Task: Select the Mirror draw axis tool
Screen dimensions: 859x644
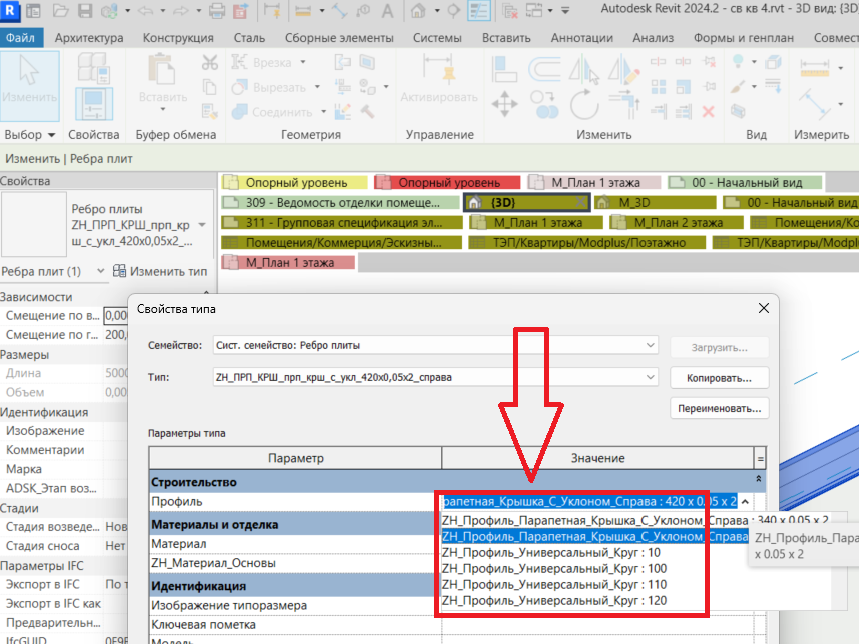Action: click(624, 69)
